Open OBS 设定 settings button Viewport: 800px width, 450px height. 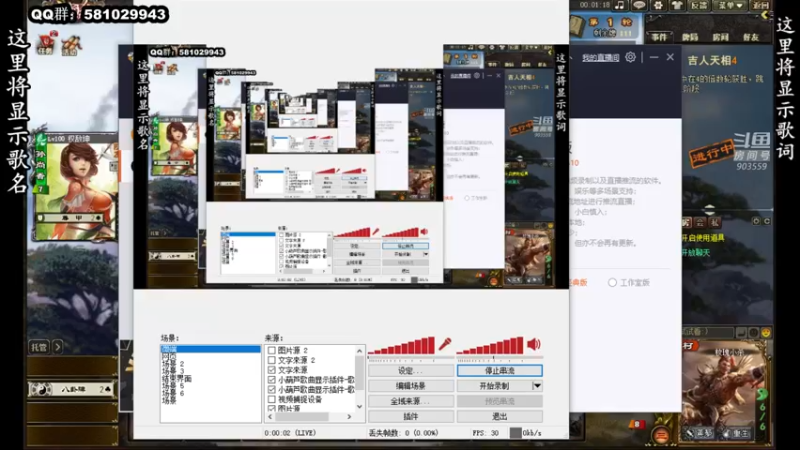411,370
